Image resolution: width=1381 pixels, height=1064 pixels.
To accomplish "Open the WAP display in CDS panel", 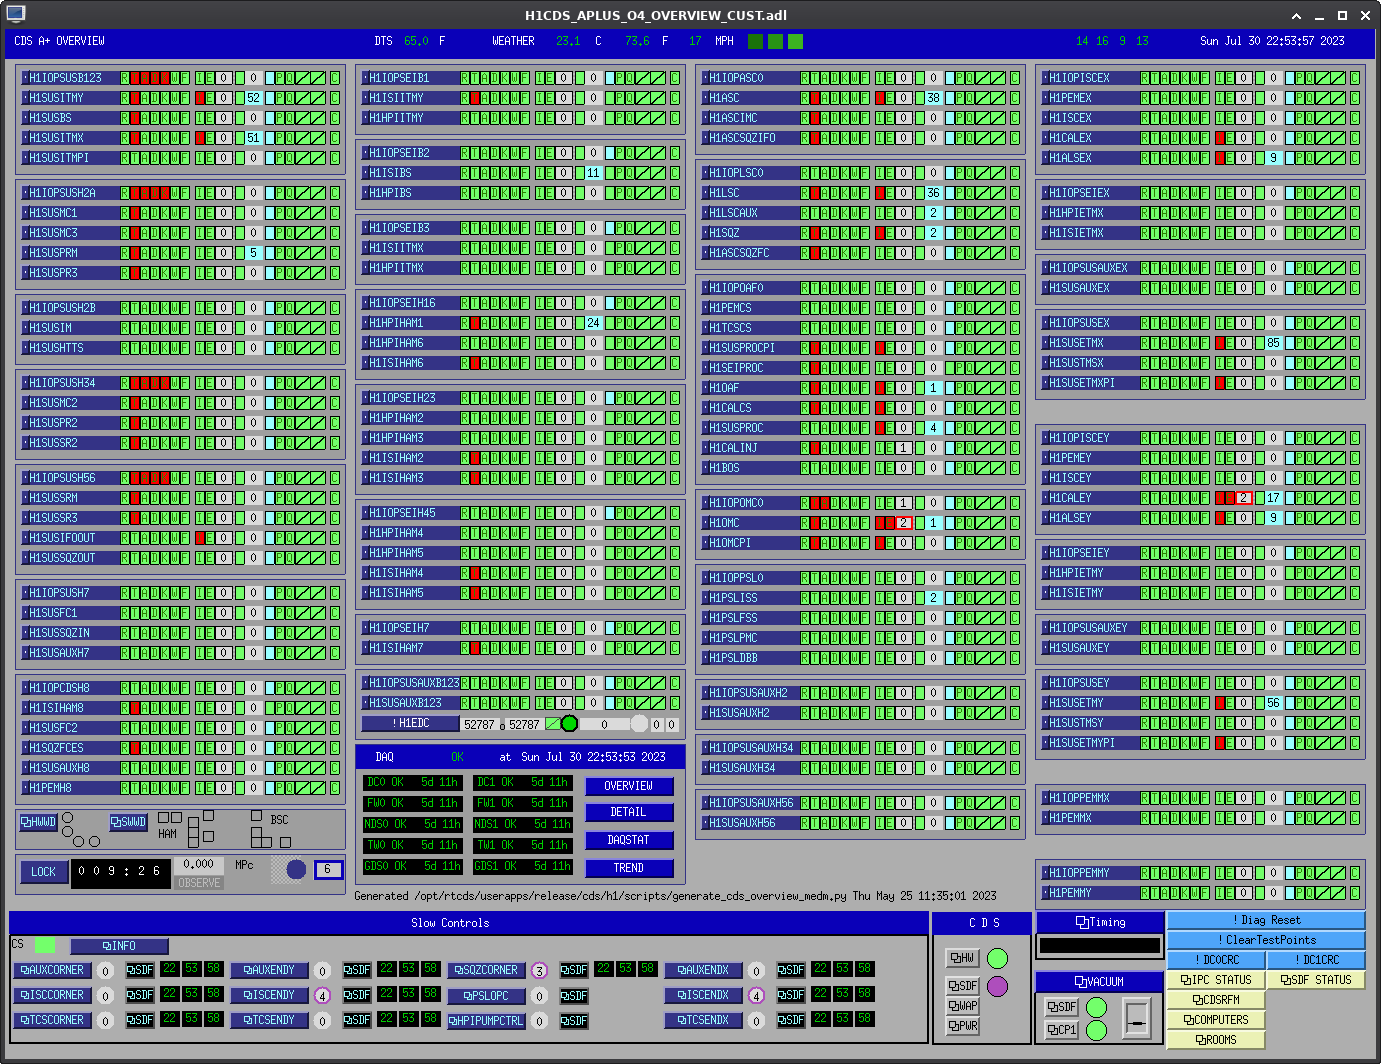I will [x=962, y=1006].
